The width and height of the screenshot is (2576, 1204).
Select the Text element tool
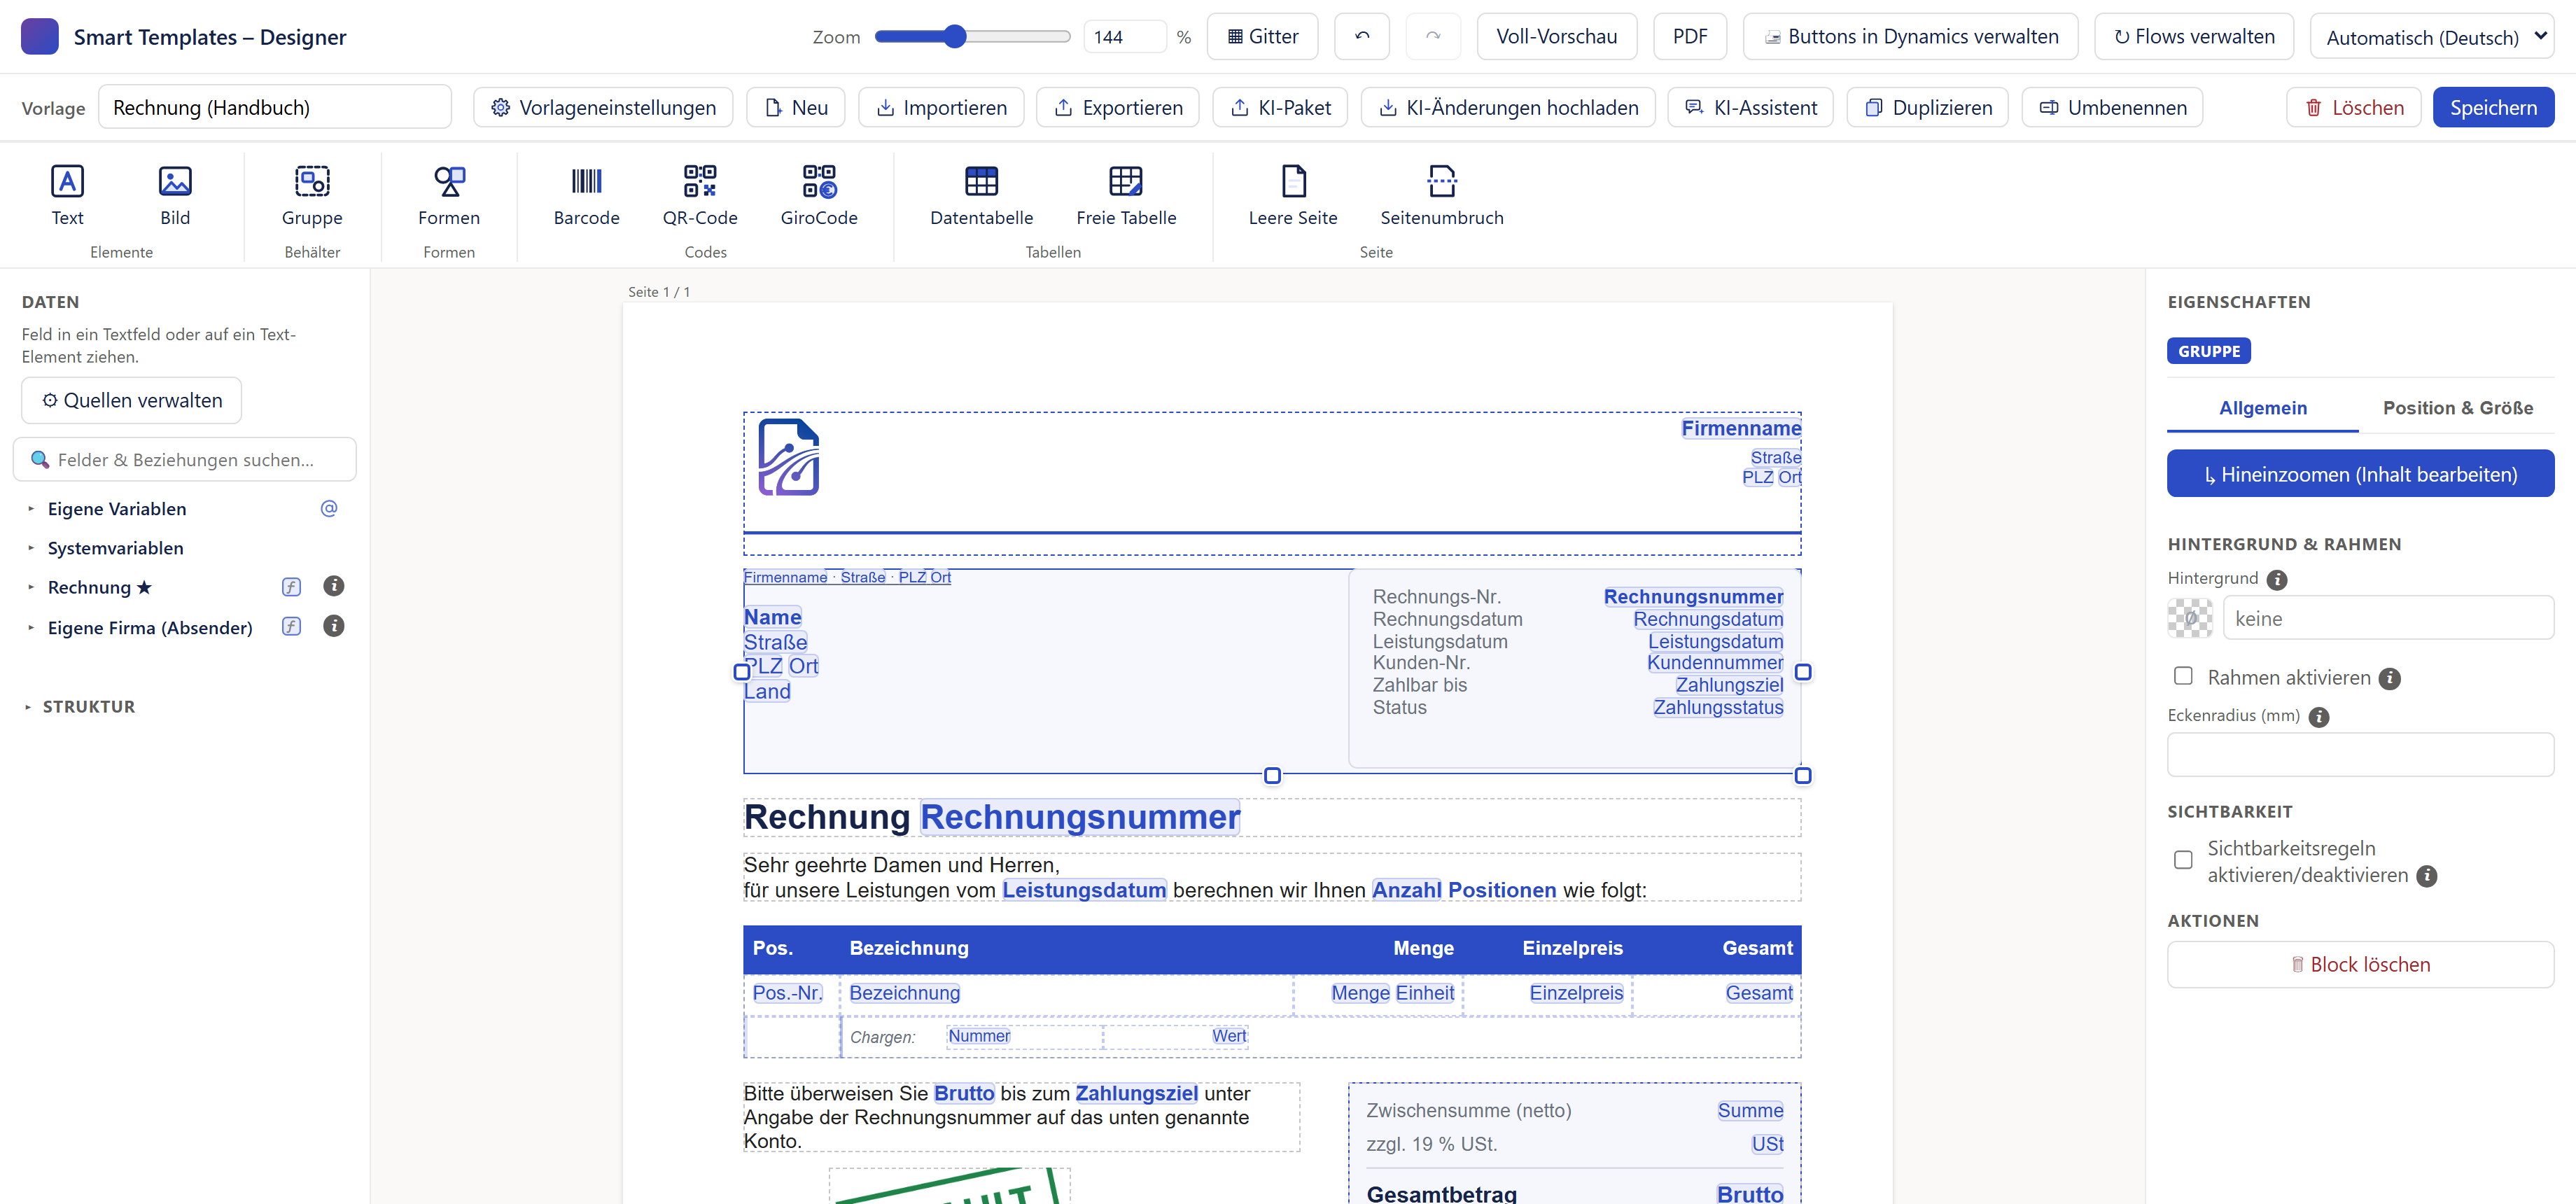[x=67, y=195]
